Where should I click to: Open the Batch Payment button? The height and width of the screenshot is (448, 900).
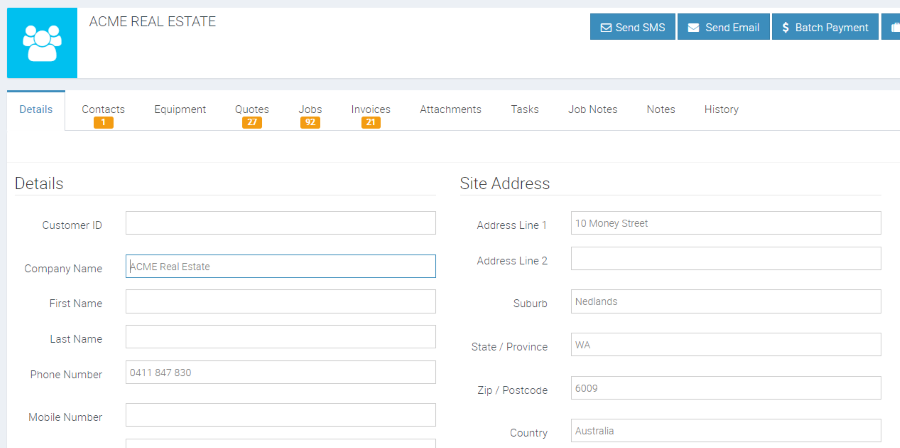pyautogui.click(x=825, y=27)
